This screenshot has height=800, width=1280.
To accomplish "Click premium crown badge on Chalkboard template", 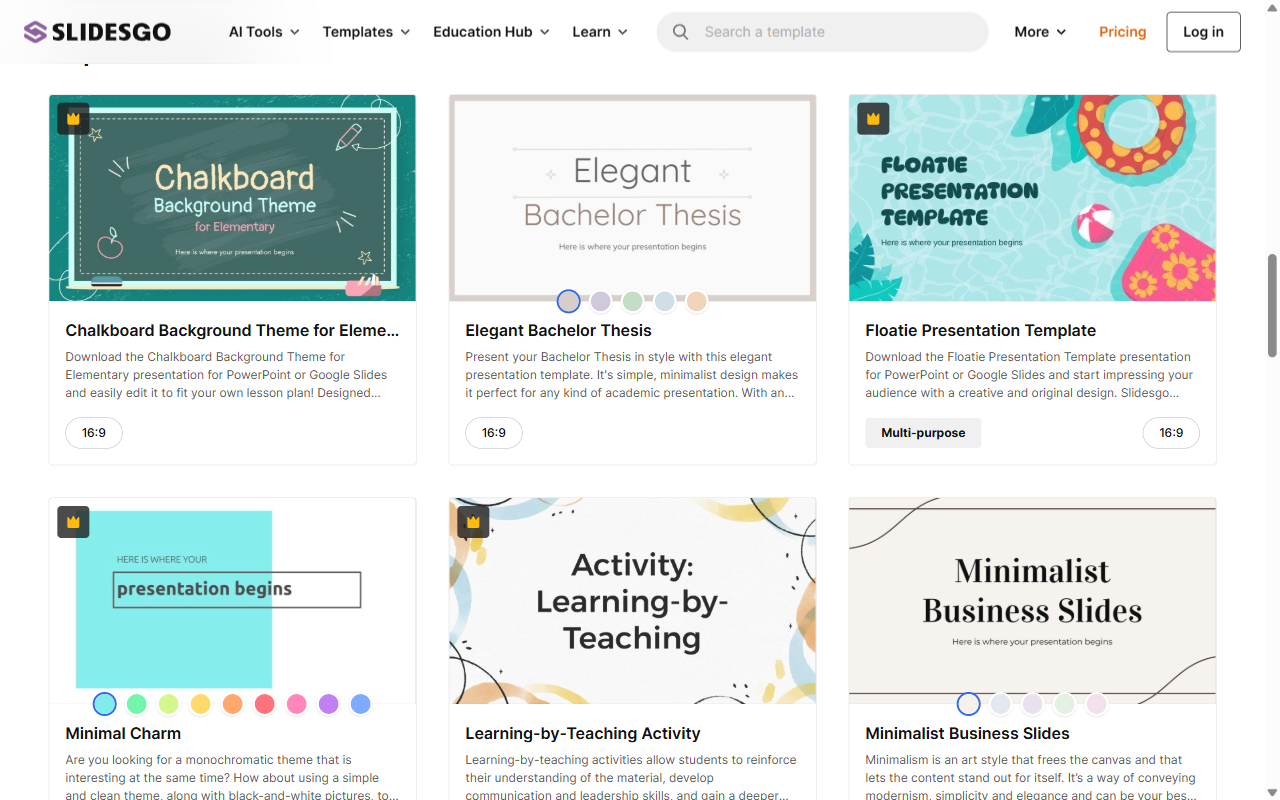I will pos(73,119).
